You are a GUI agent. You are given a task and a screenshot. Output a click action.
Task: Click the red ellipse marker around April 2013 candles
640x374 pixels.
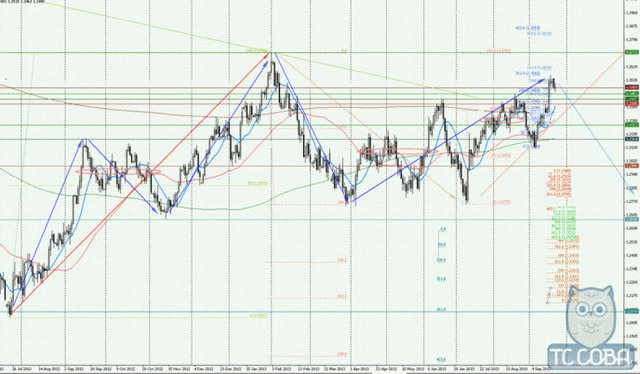click(397, 151)
